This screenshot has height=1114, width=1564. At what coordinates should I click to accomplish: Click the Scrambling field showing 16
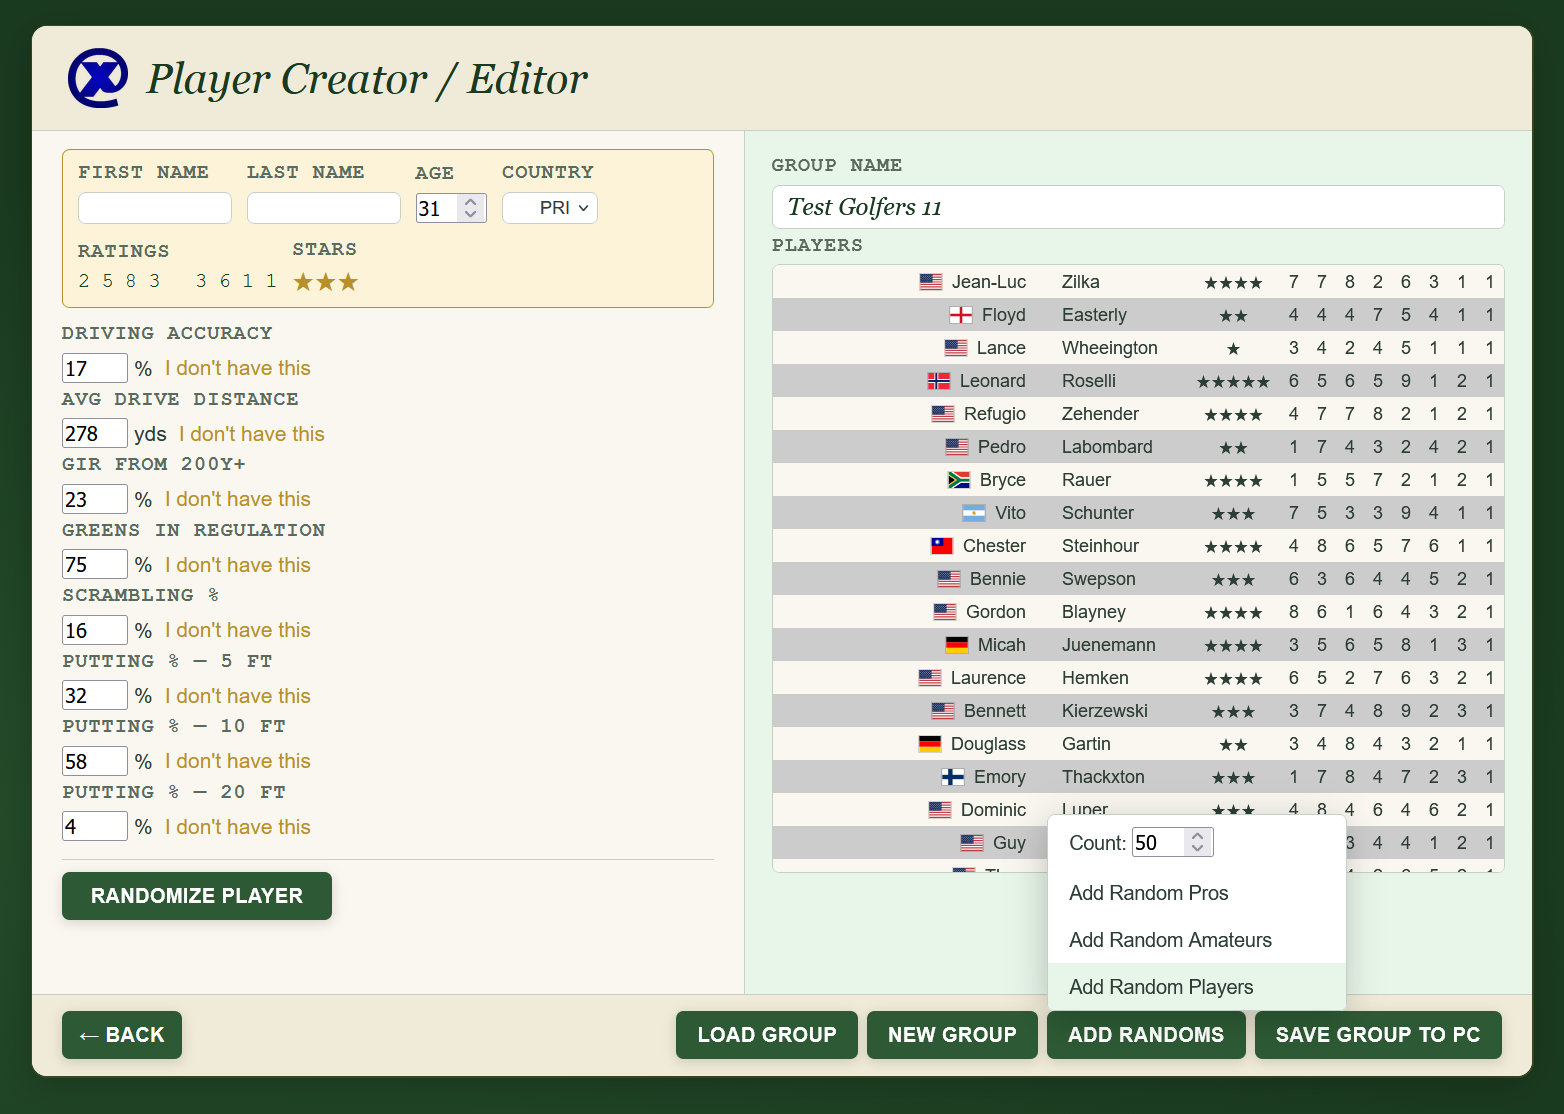(x=95, y=630)
